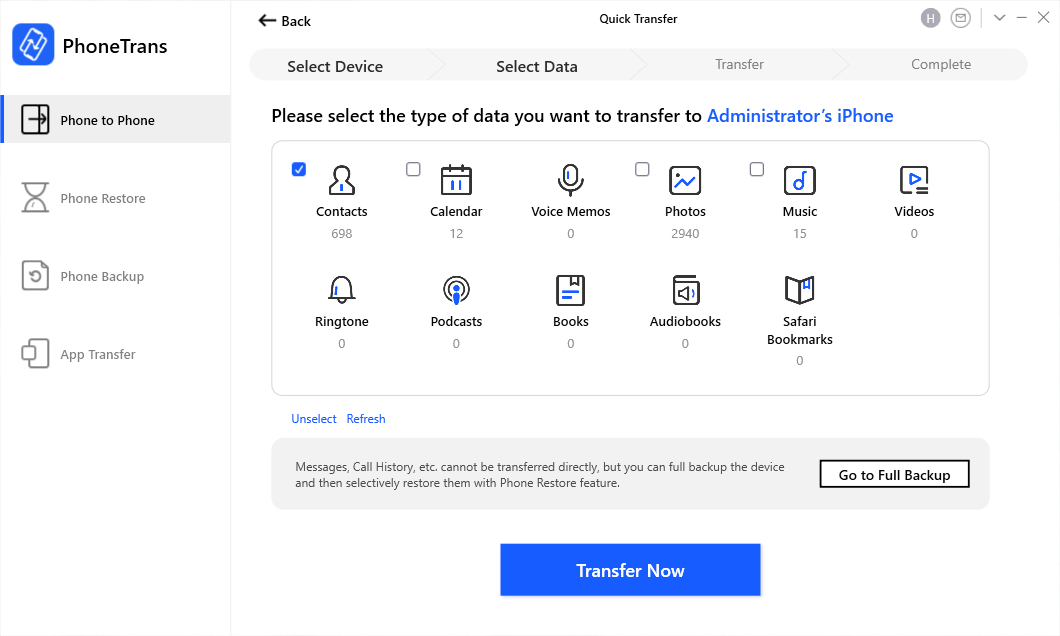This screenshot has height=636, width=1060.
Task: Click the H user account avatar
Action: 931,18
